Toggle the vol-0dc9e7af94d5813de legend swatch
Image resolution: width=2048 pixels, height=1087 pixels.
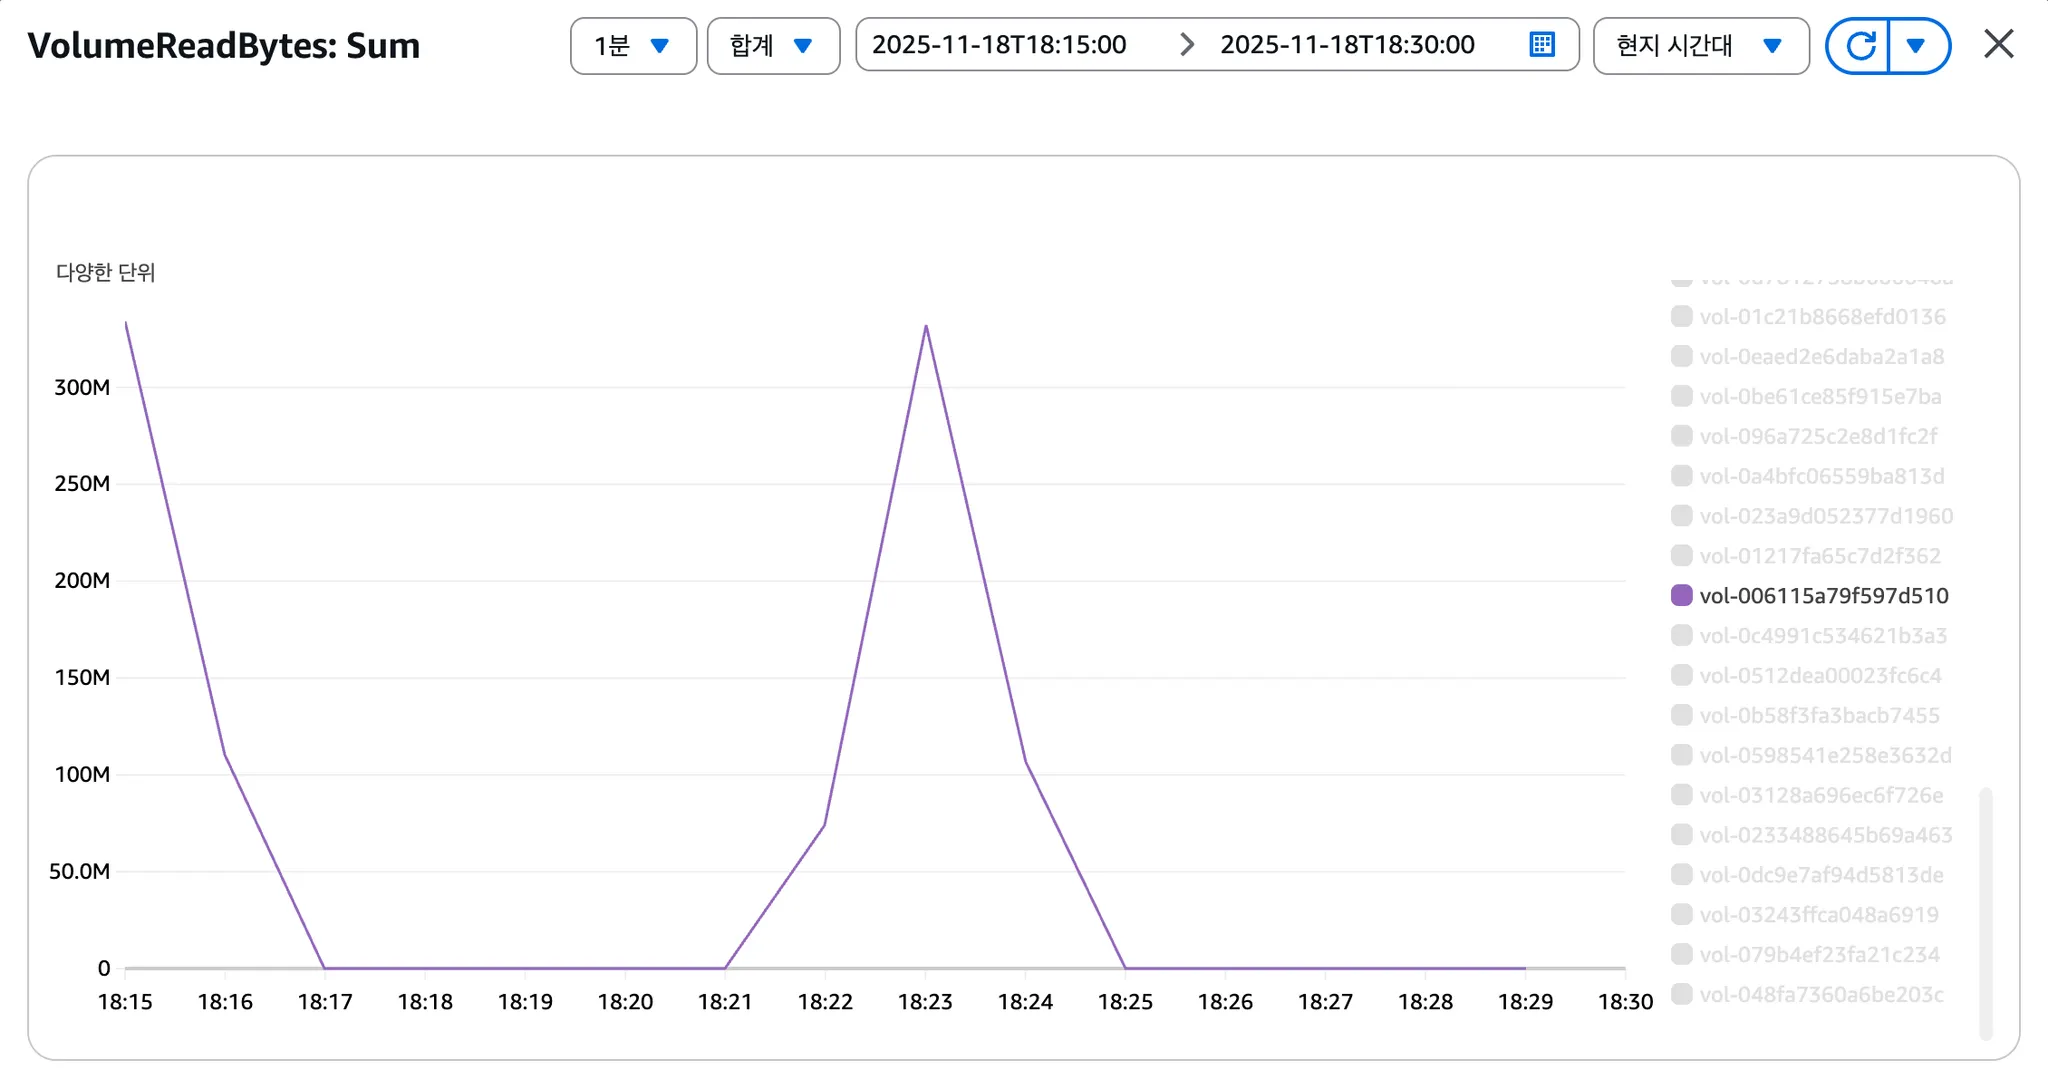[x=1681, y=875]
